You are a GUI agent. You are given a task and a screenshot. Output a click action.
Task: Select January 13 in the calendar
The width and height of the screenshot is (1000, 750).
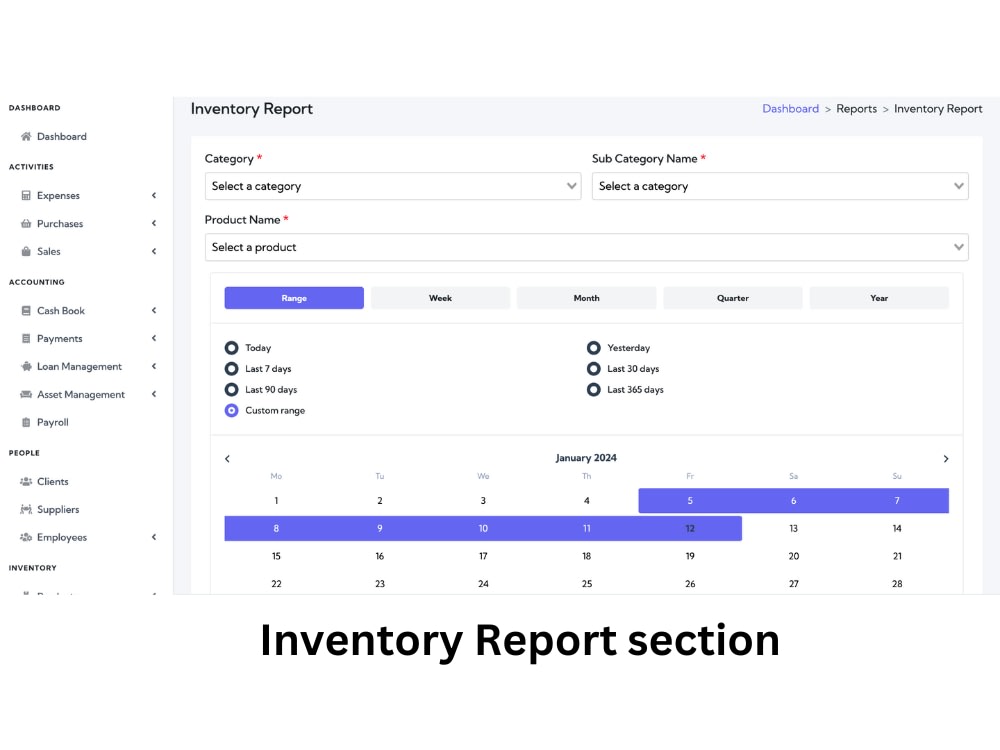pyautogui.click(x=793, y=529)
